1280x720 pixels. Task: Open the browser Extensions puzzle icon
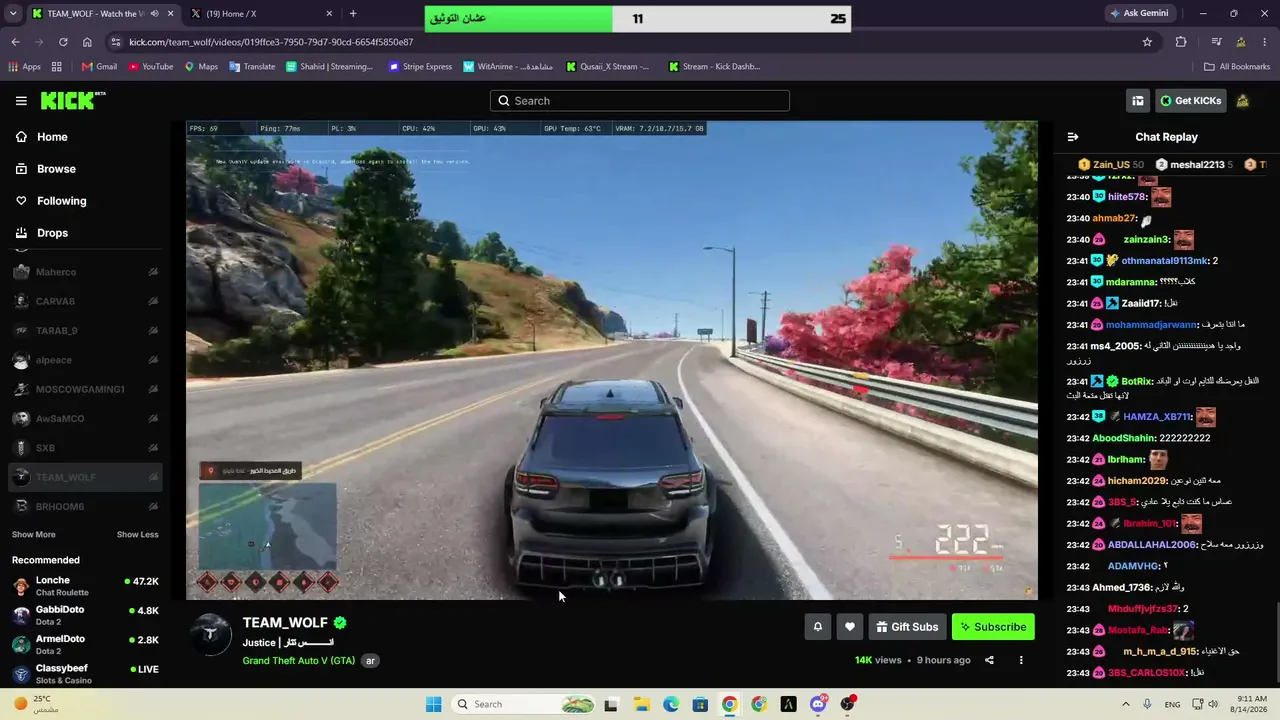(x=1181, y=42)
